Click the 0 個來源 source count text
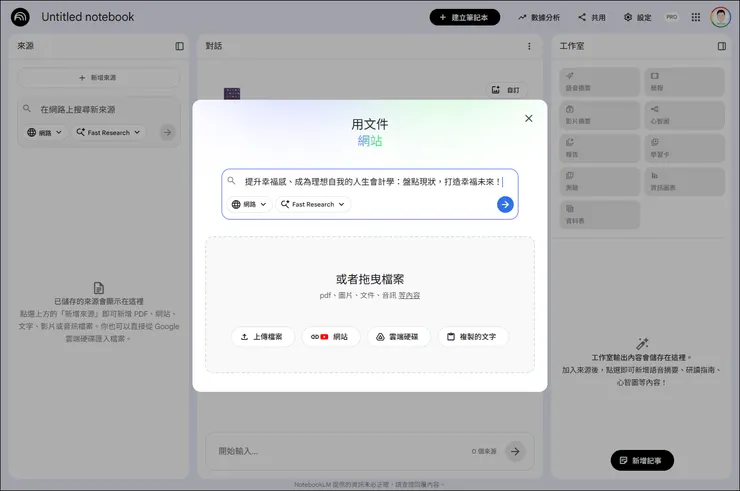 pyautogui.click(x=484, y=451)
